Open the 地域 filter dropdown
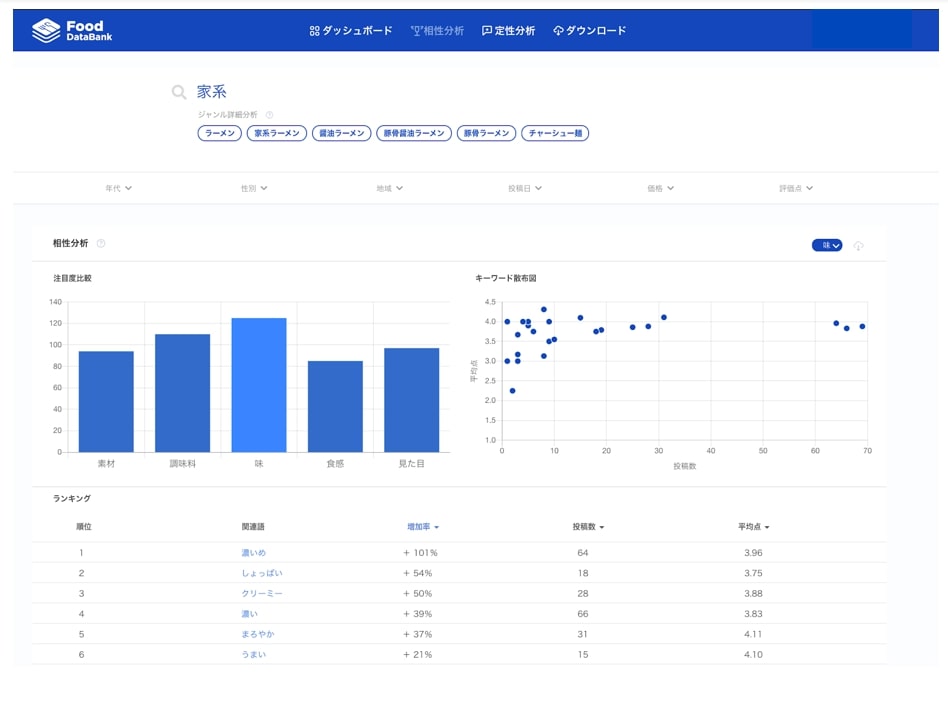The width and height of the screenshot is (948, 706). [x=389, y=188]
